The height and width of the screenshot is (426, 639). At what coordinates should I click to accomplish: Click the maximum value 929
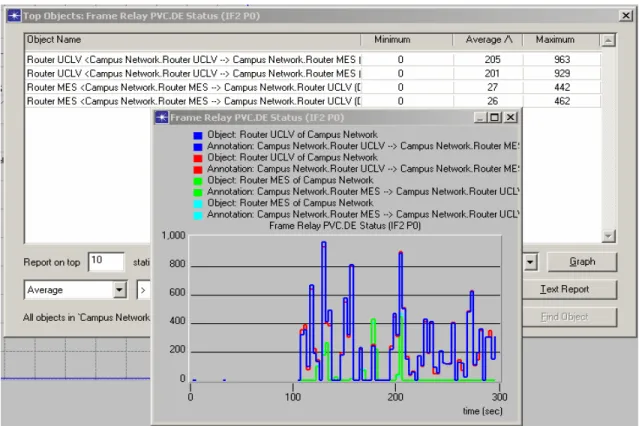click(x=562, y=73)
